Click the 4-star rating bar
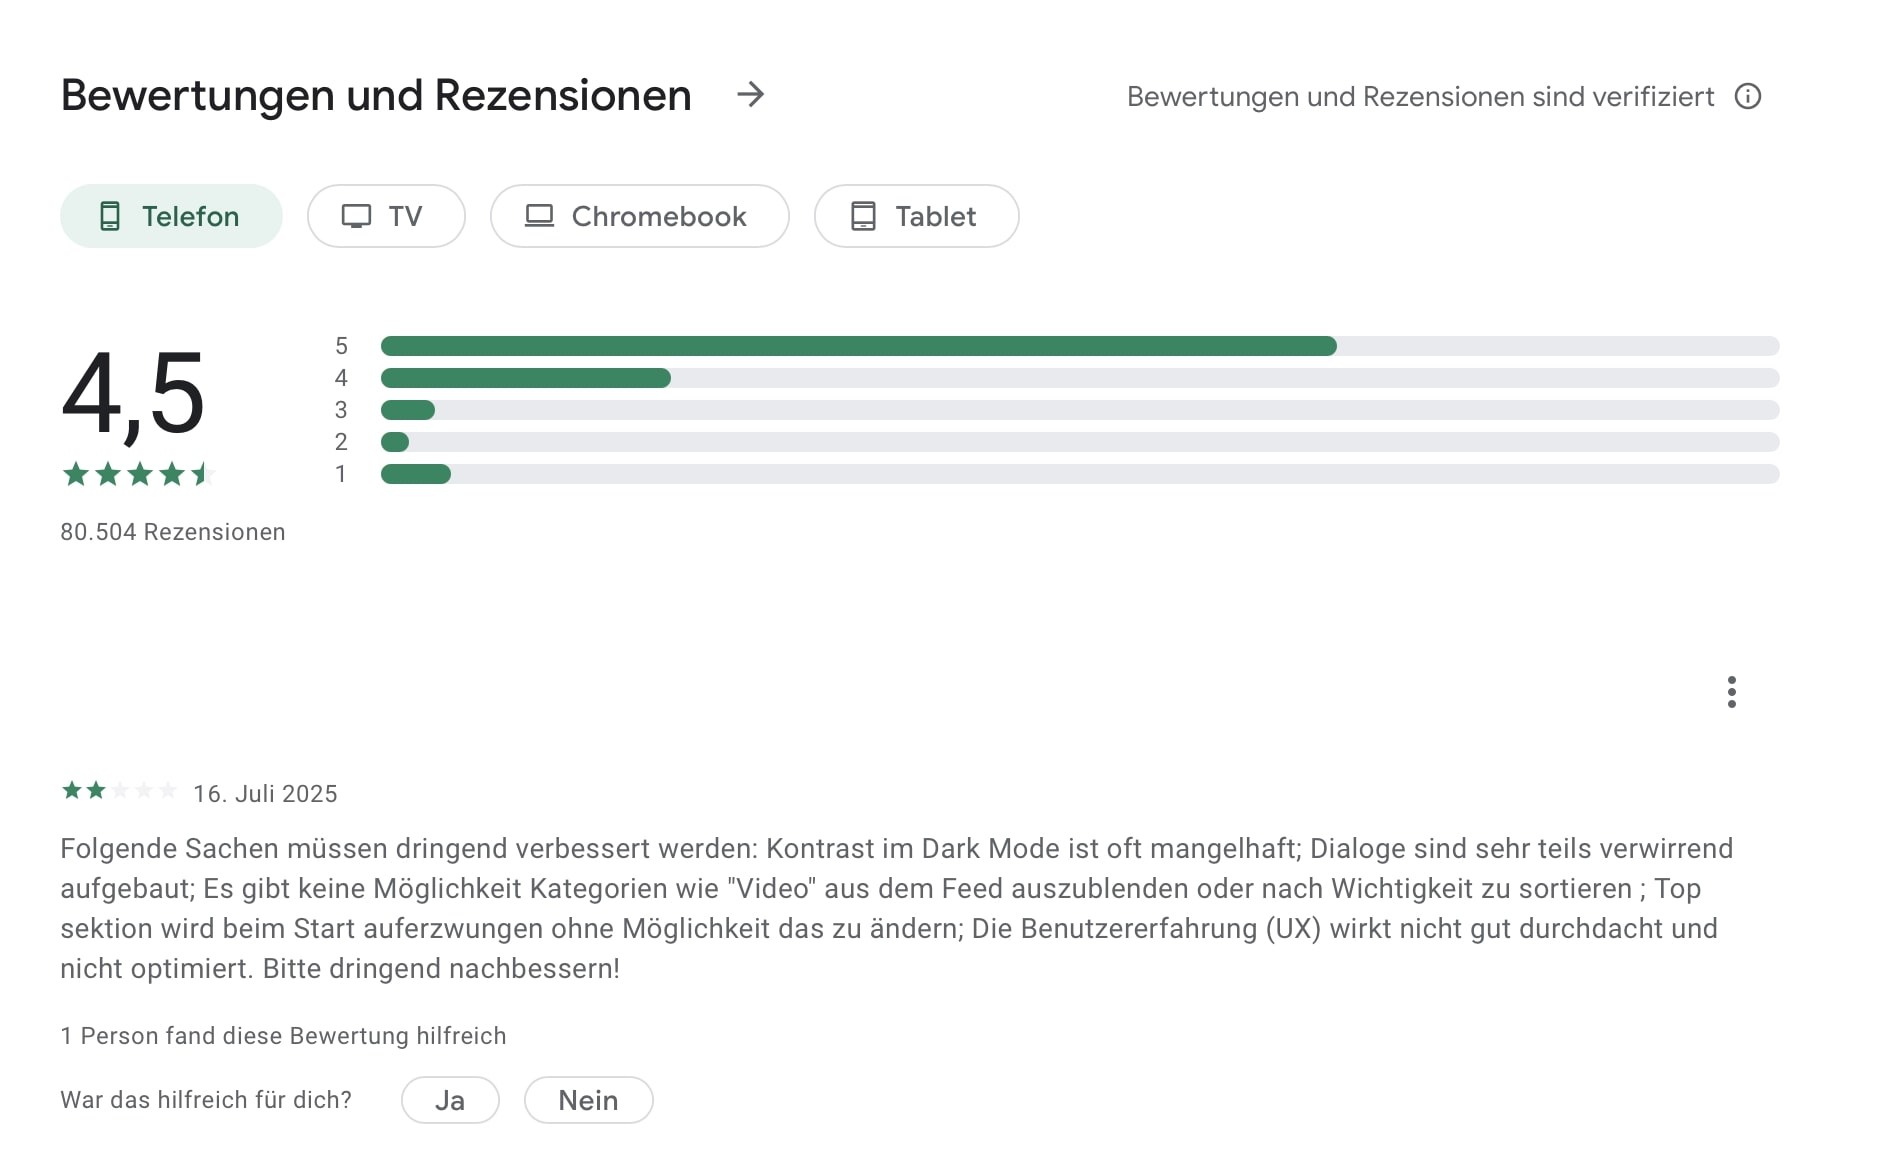Screen dimensions: 1892x1158 pos(1080,378)
